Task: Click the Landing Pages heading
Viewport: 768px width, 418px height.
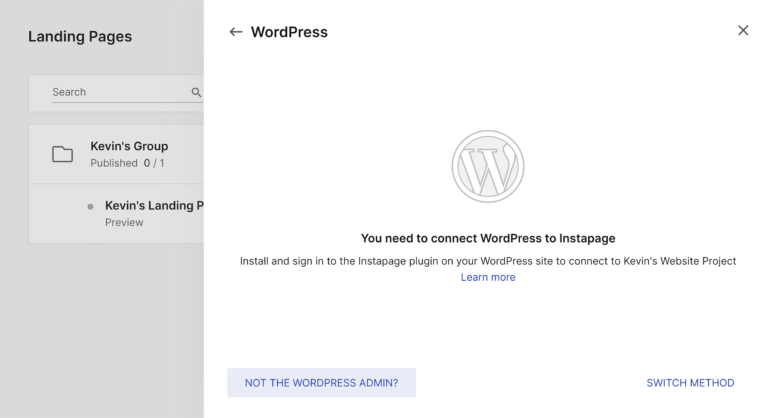Action: coord(80,36)
